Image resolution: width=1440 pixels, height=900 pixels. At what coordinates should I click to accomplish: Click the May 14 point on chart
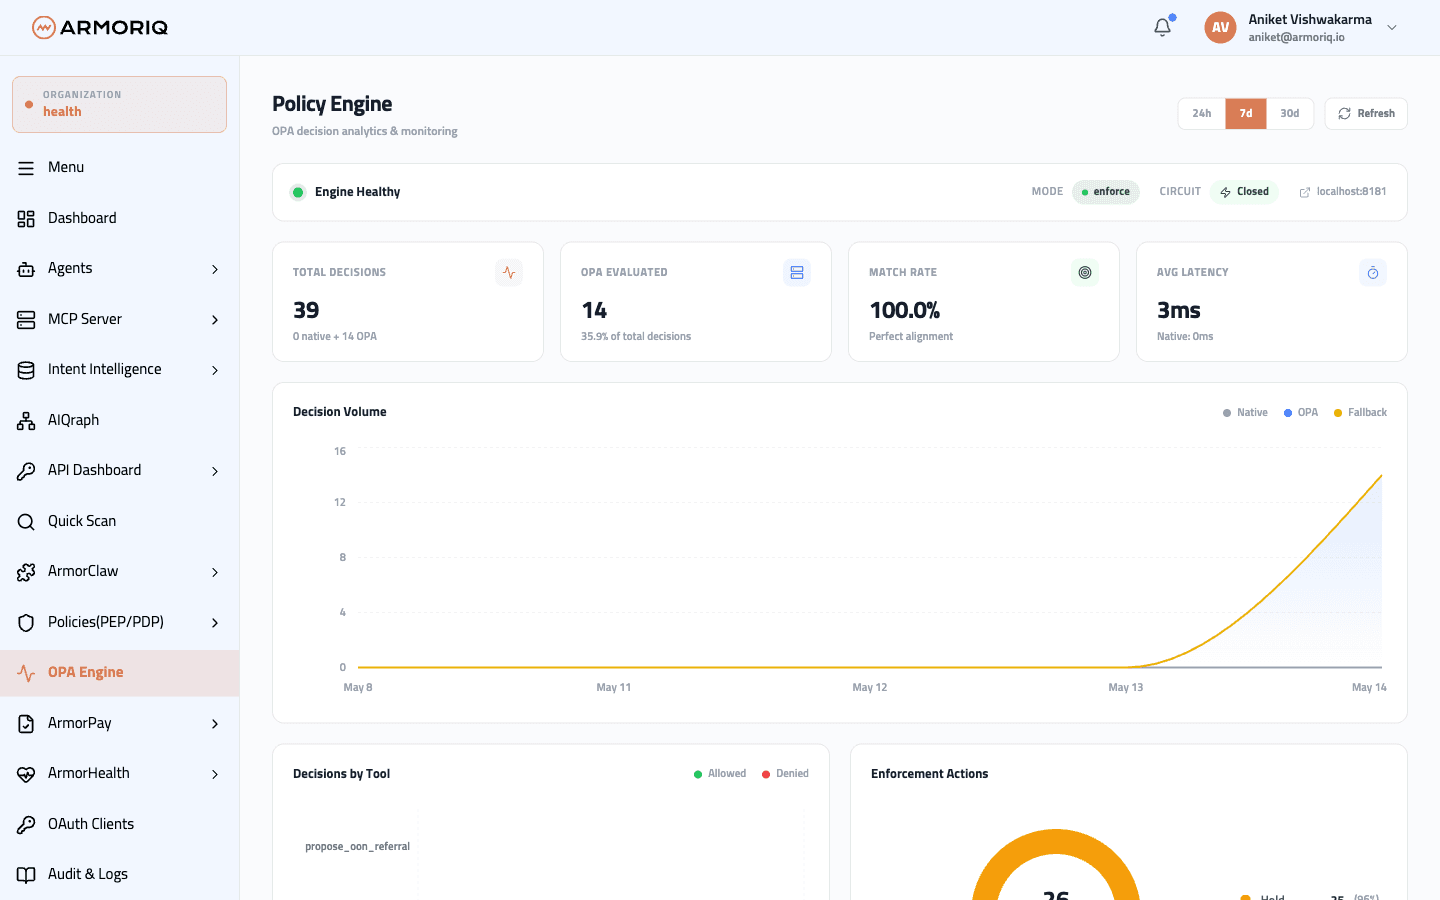coord(1381,476)
